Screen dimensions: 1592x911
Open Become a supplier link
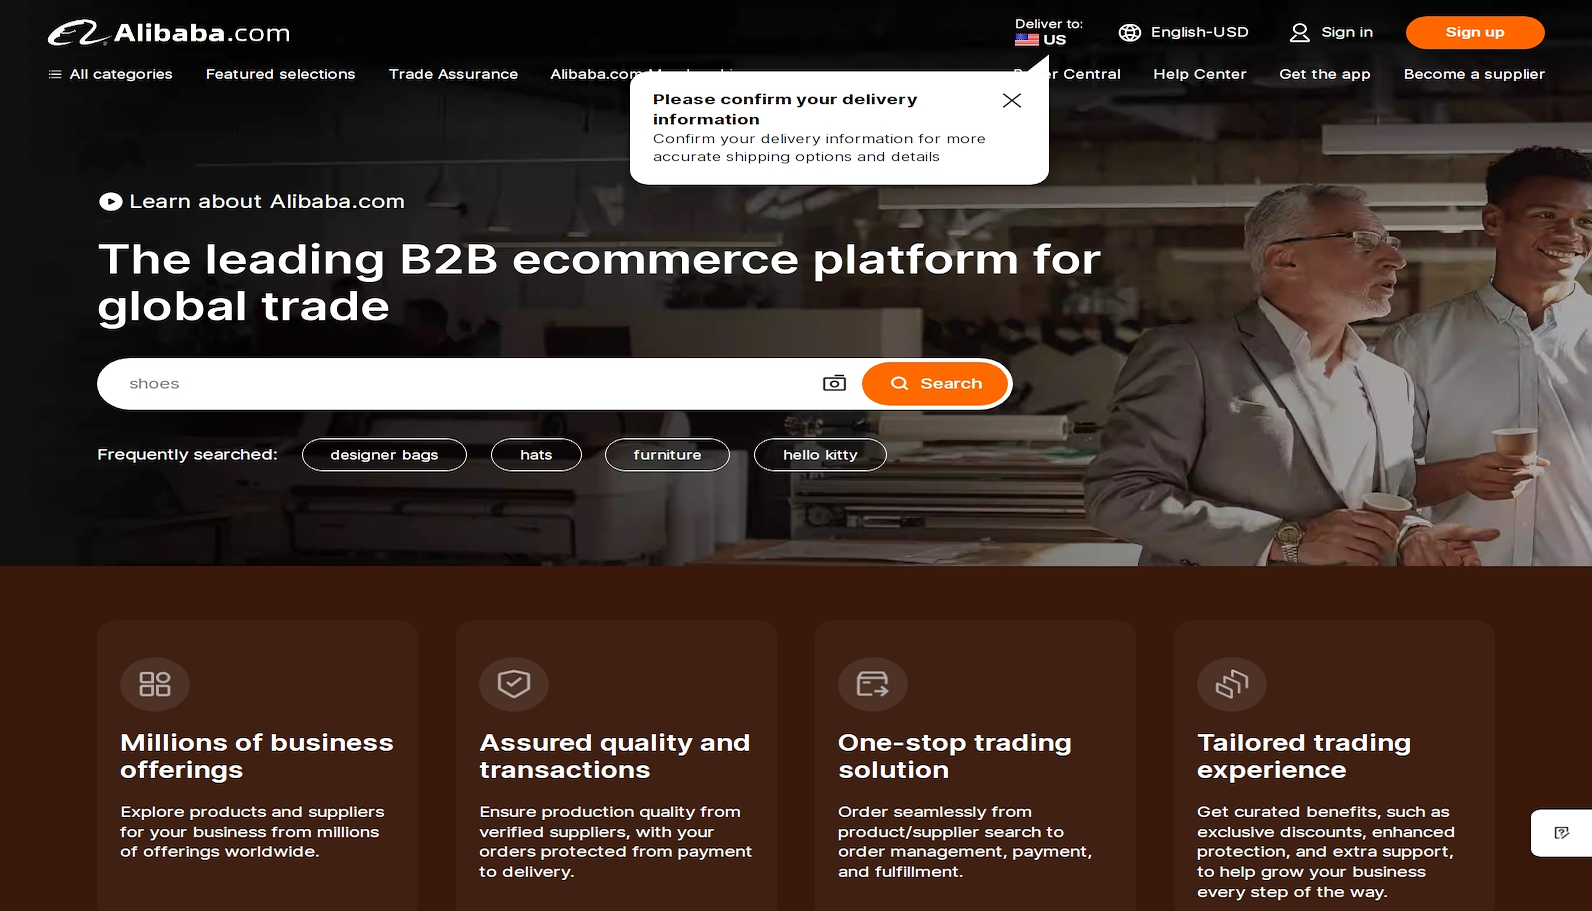tap(1474, 74)
